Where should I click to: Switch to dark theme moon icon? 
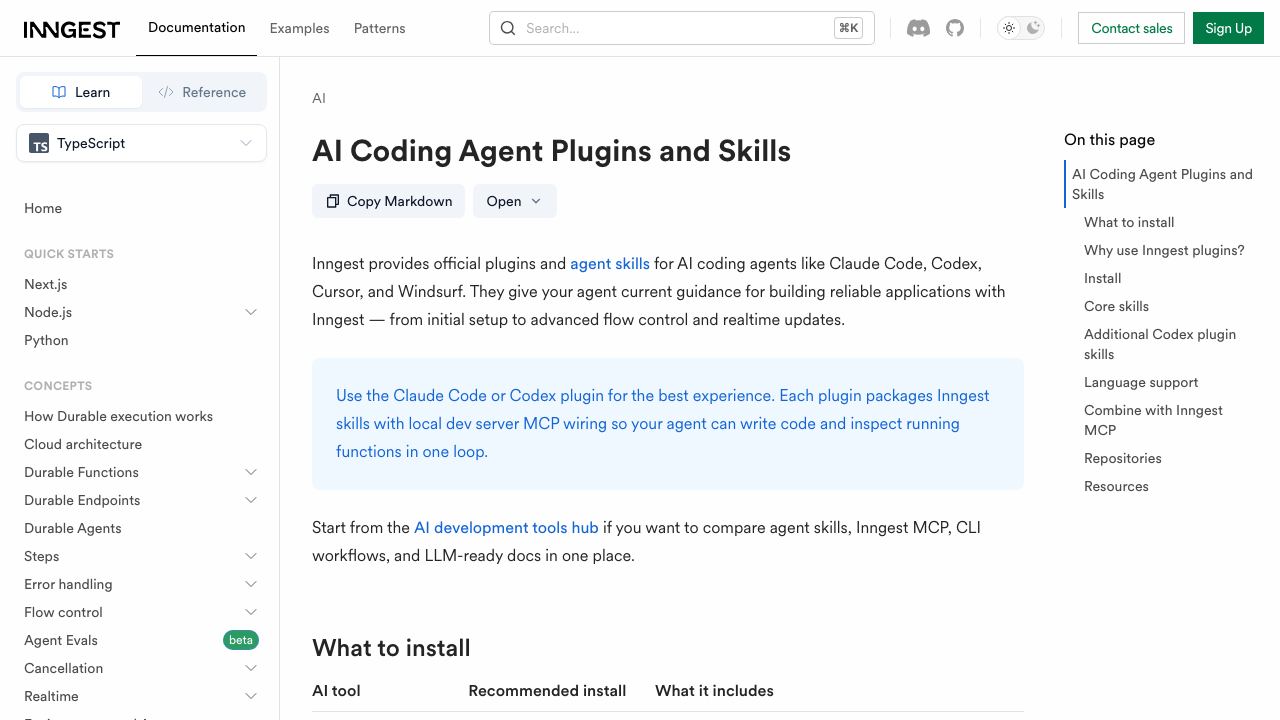1034,28
